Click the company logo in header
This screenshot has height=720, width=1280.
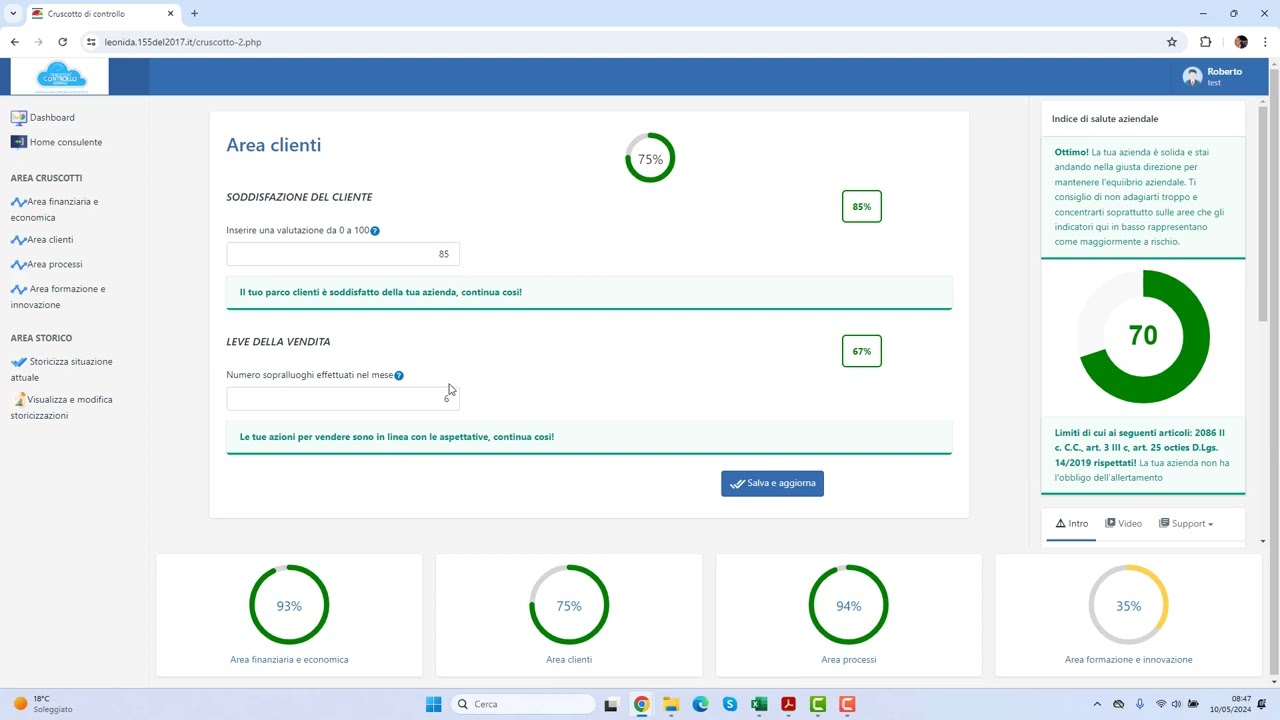(61, 77)
